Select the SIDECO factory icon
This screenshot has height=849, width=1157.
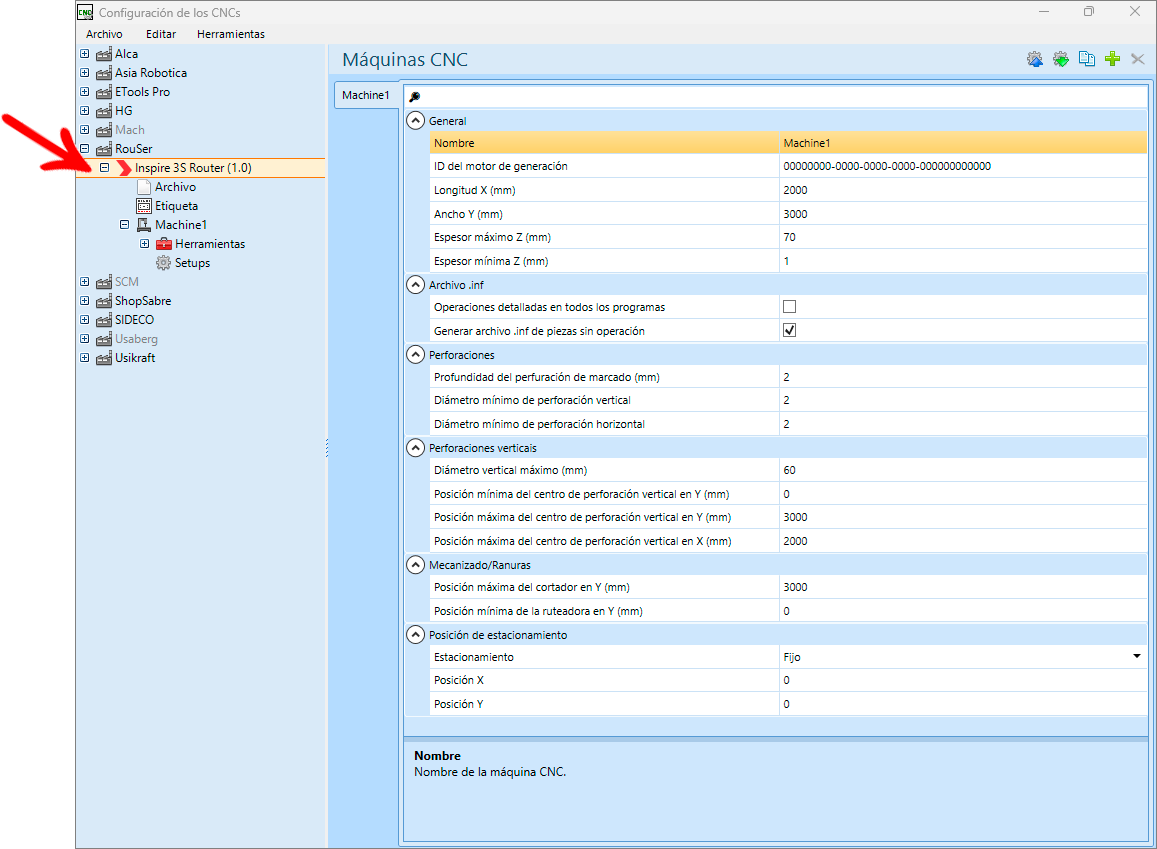[104, 320]
